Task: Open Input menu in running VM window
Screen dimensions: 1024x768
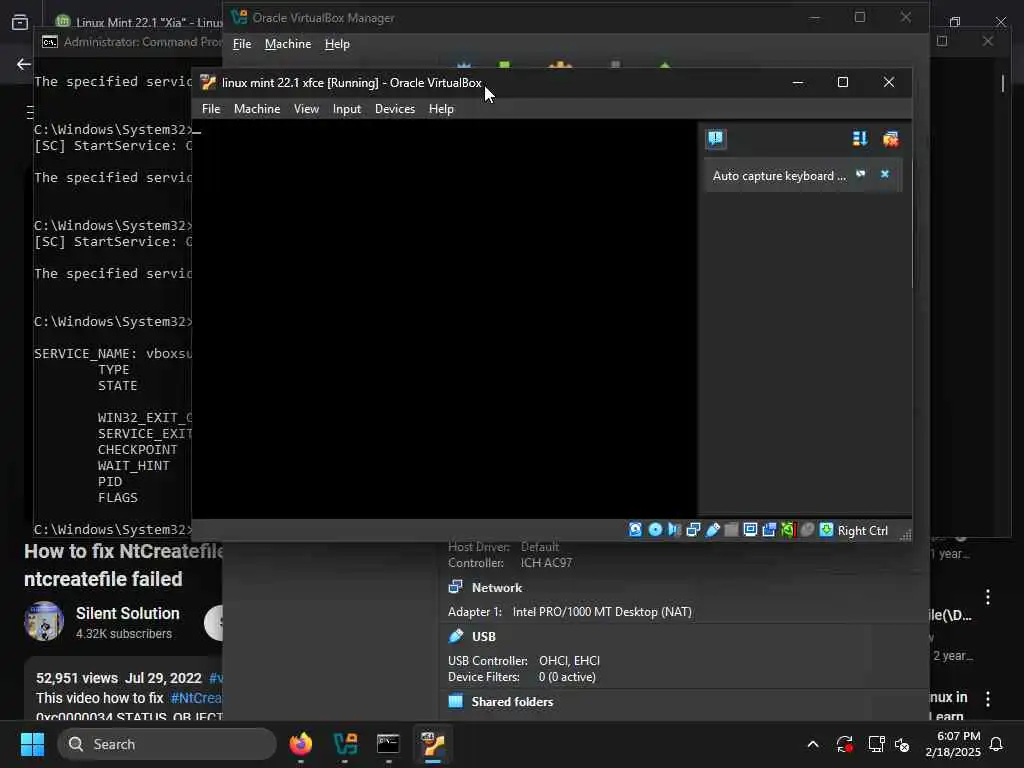Action: [x=347, y=109]
